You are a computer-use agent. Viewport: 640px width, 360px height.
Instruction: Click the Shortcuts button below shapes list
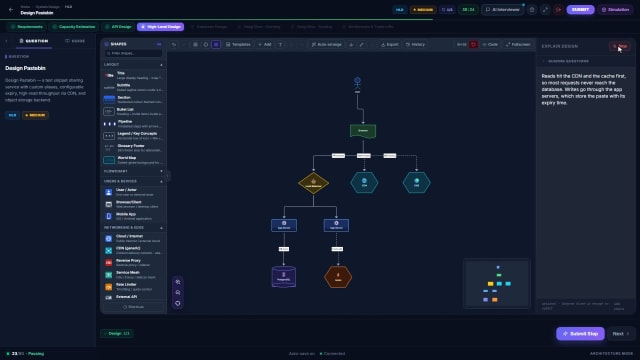133,307
